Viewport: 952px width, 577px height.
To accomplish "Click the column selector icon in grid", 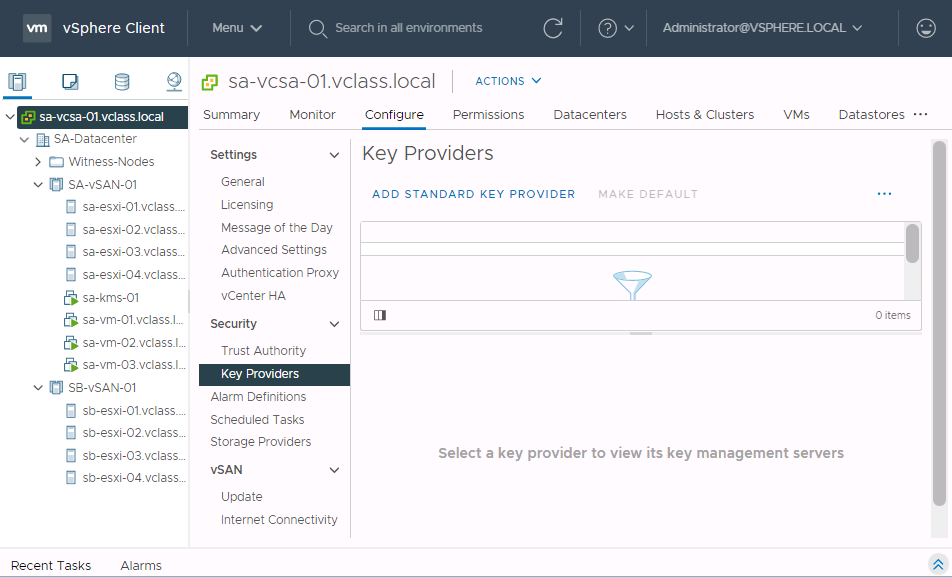I will pyautogui.click(x=380, y=315).
